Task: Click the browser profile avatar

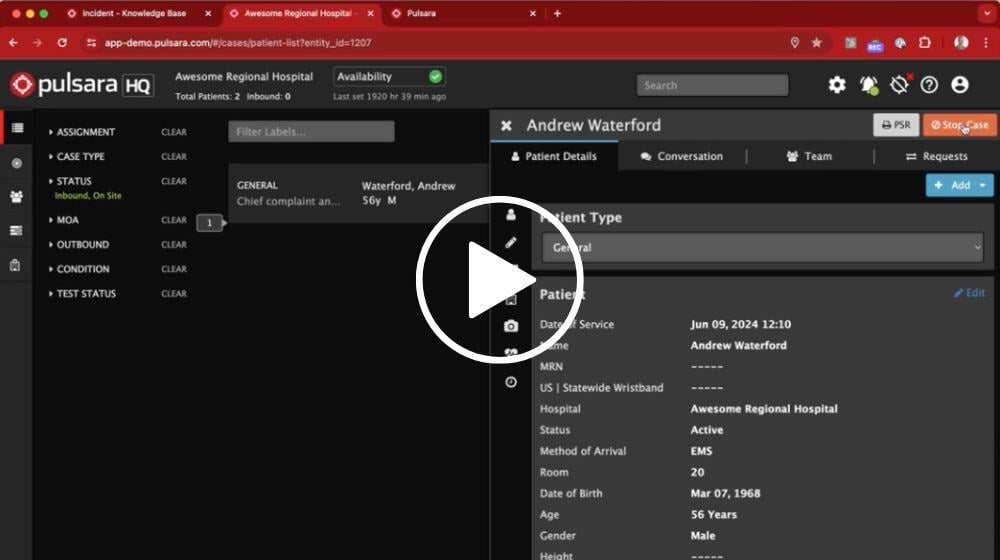Action: [961, 43]
